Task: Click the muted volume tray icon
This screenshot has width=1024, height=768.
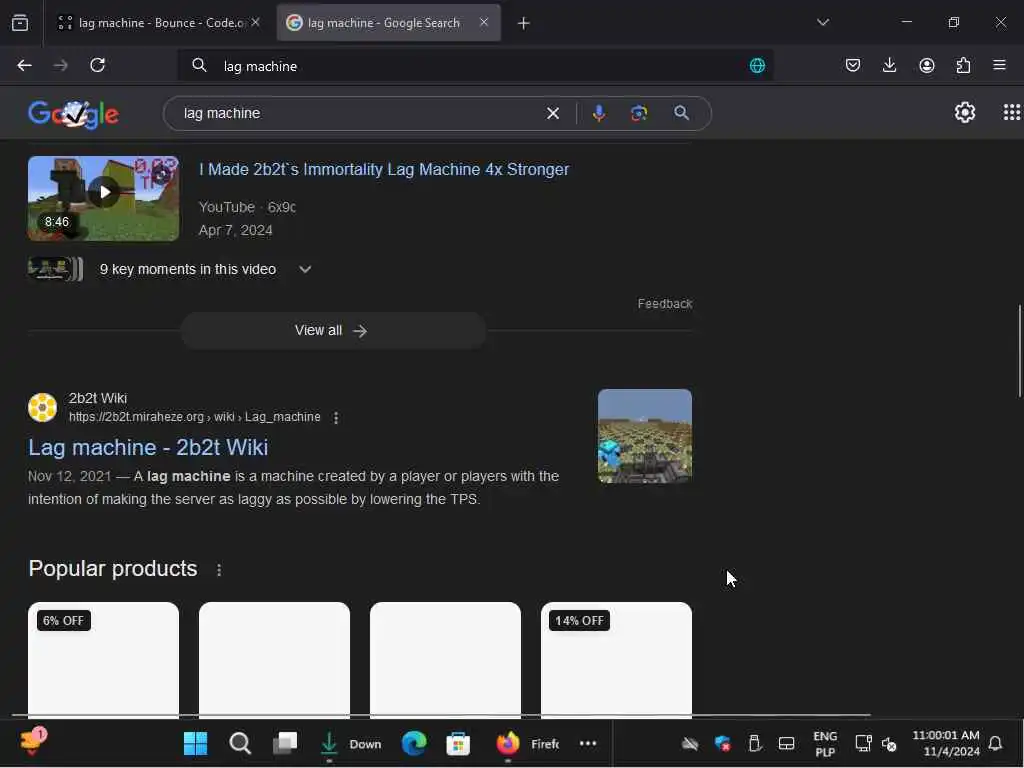Action: 889,744
